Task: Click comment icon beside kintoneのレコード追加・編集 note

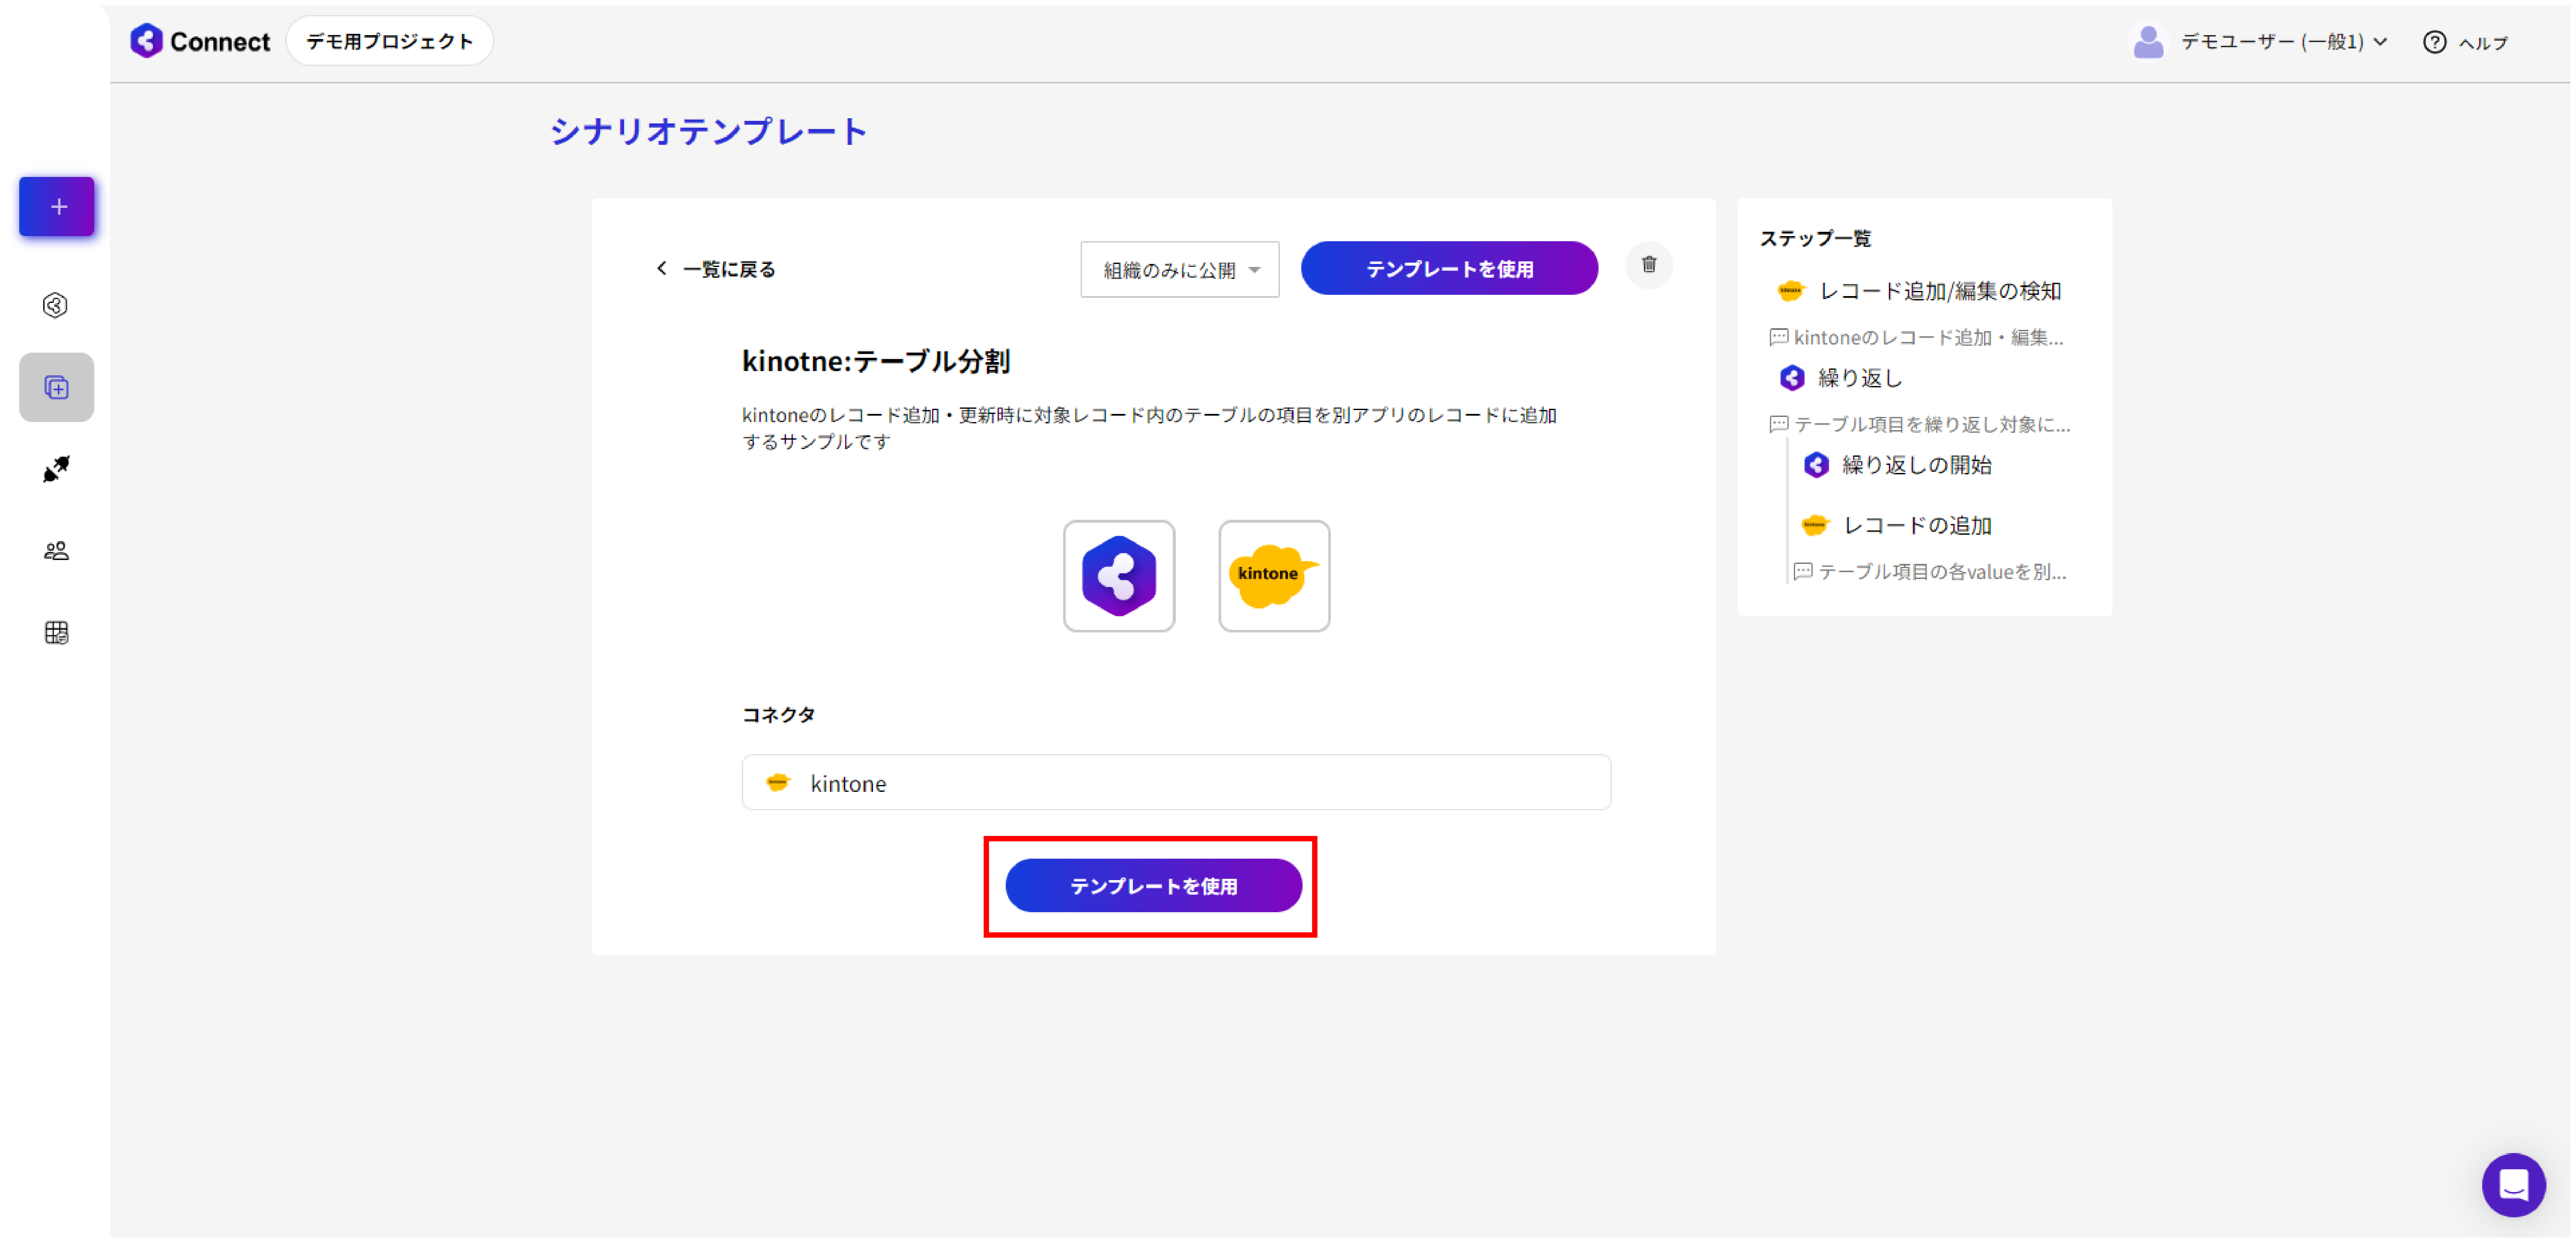Action: click(1779, 338)
